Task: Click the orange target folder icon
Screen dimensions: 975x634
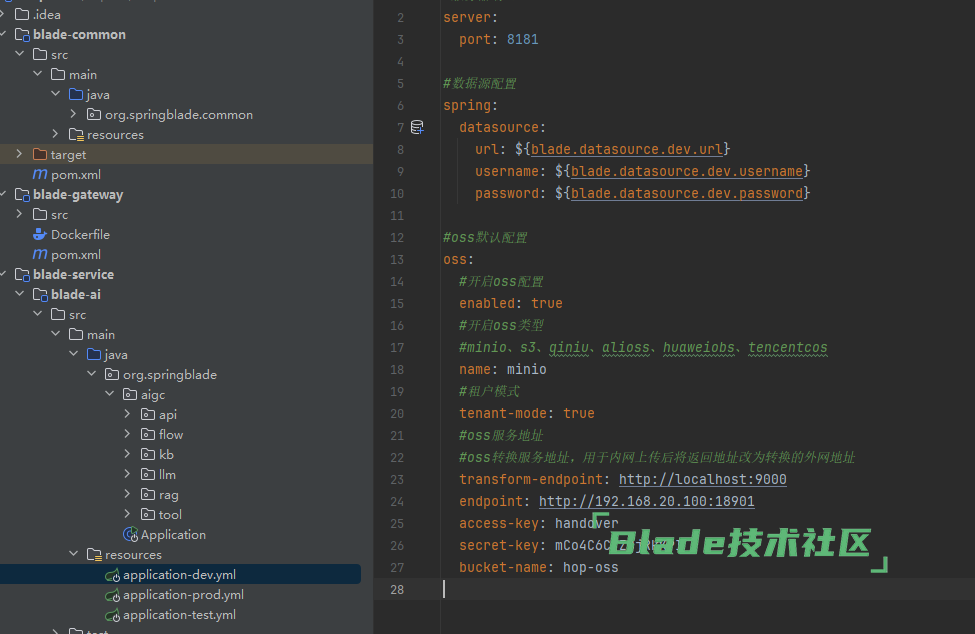Action: (40, 154)
